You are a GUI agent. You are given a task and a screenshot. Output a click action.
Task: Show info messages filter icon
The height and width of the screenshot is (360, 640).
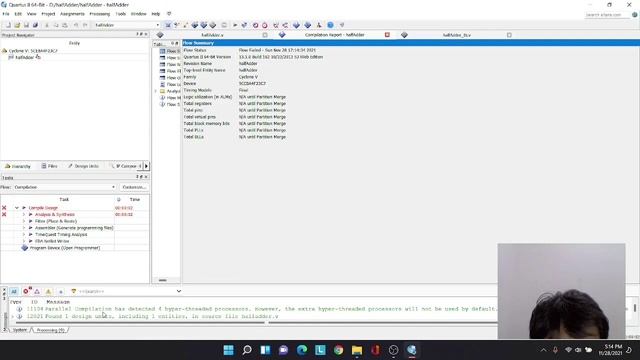60,291
